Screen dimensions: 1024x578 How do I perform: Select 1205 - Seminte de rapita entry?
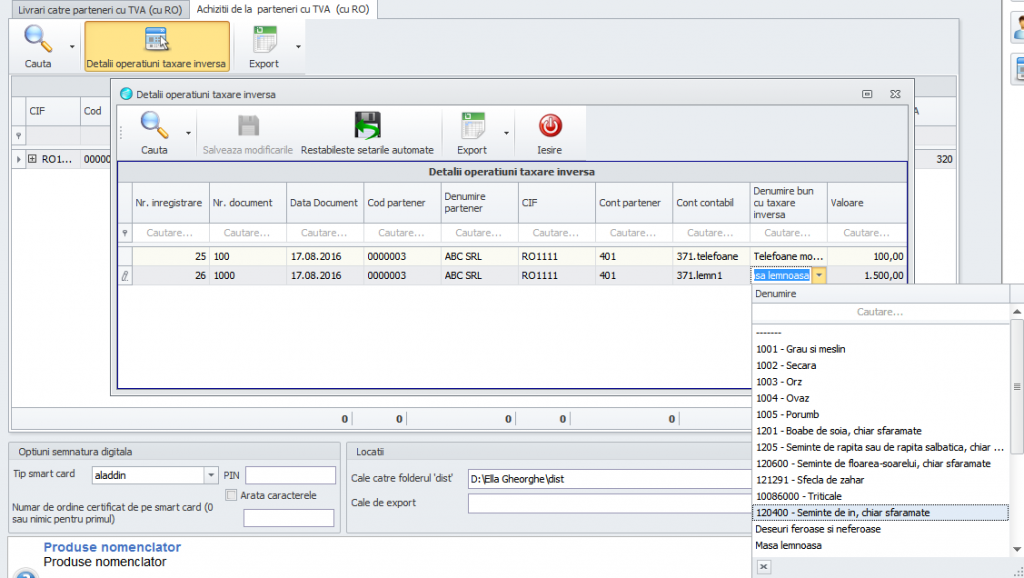[880, 447]
